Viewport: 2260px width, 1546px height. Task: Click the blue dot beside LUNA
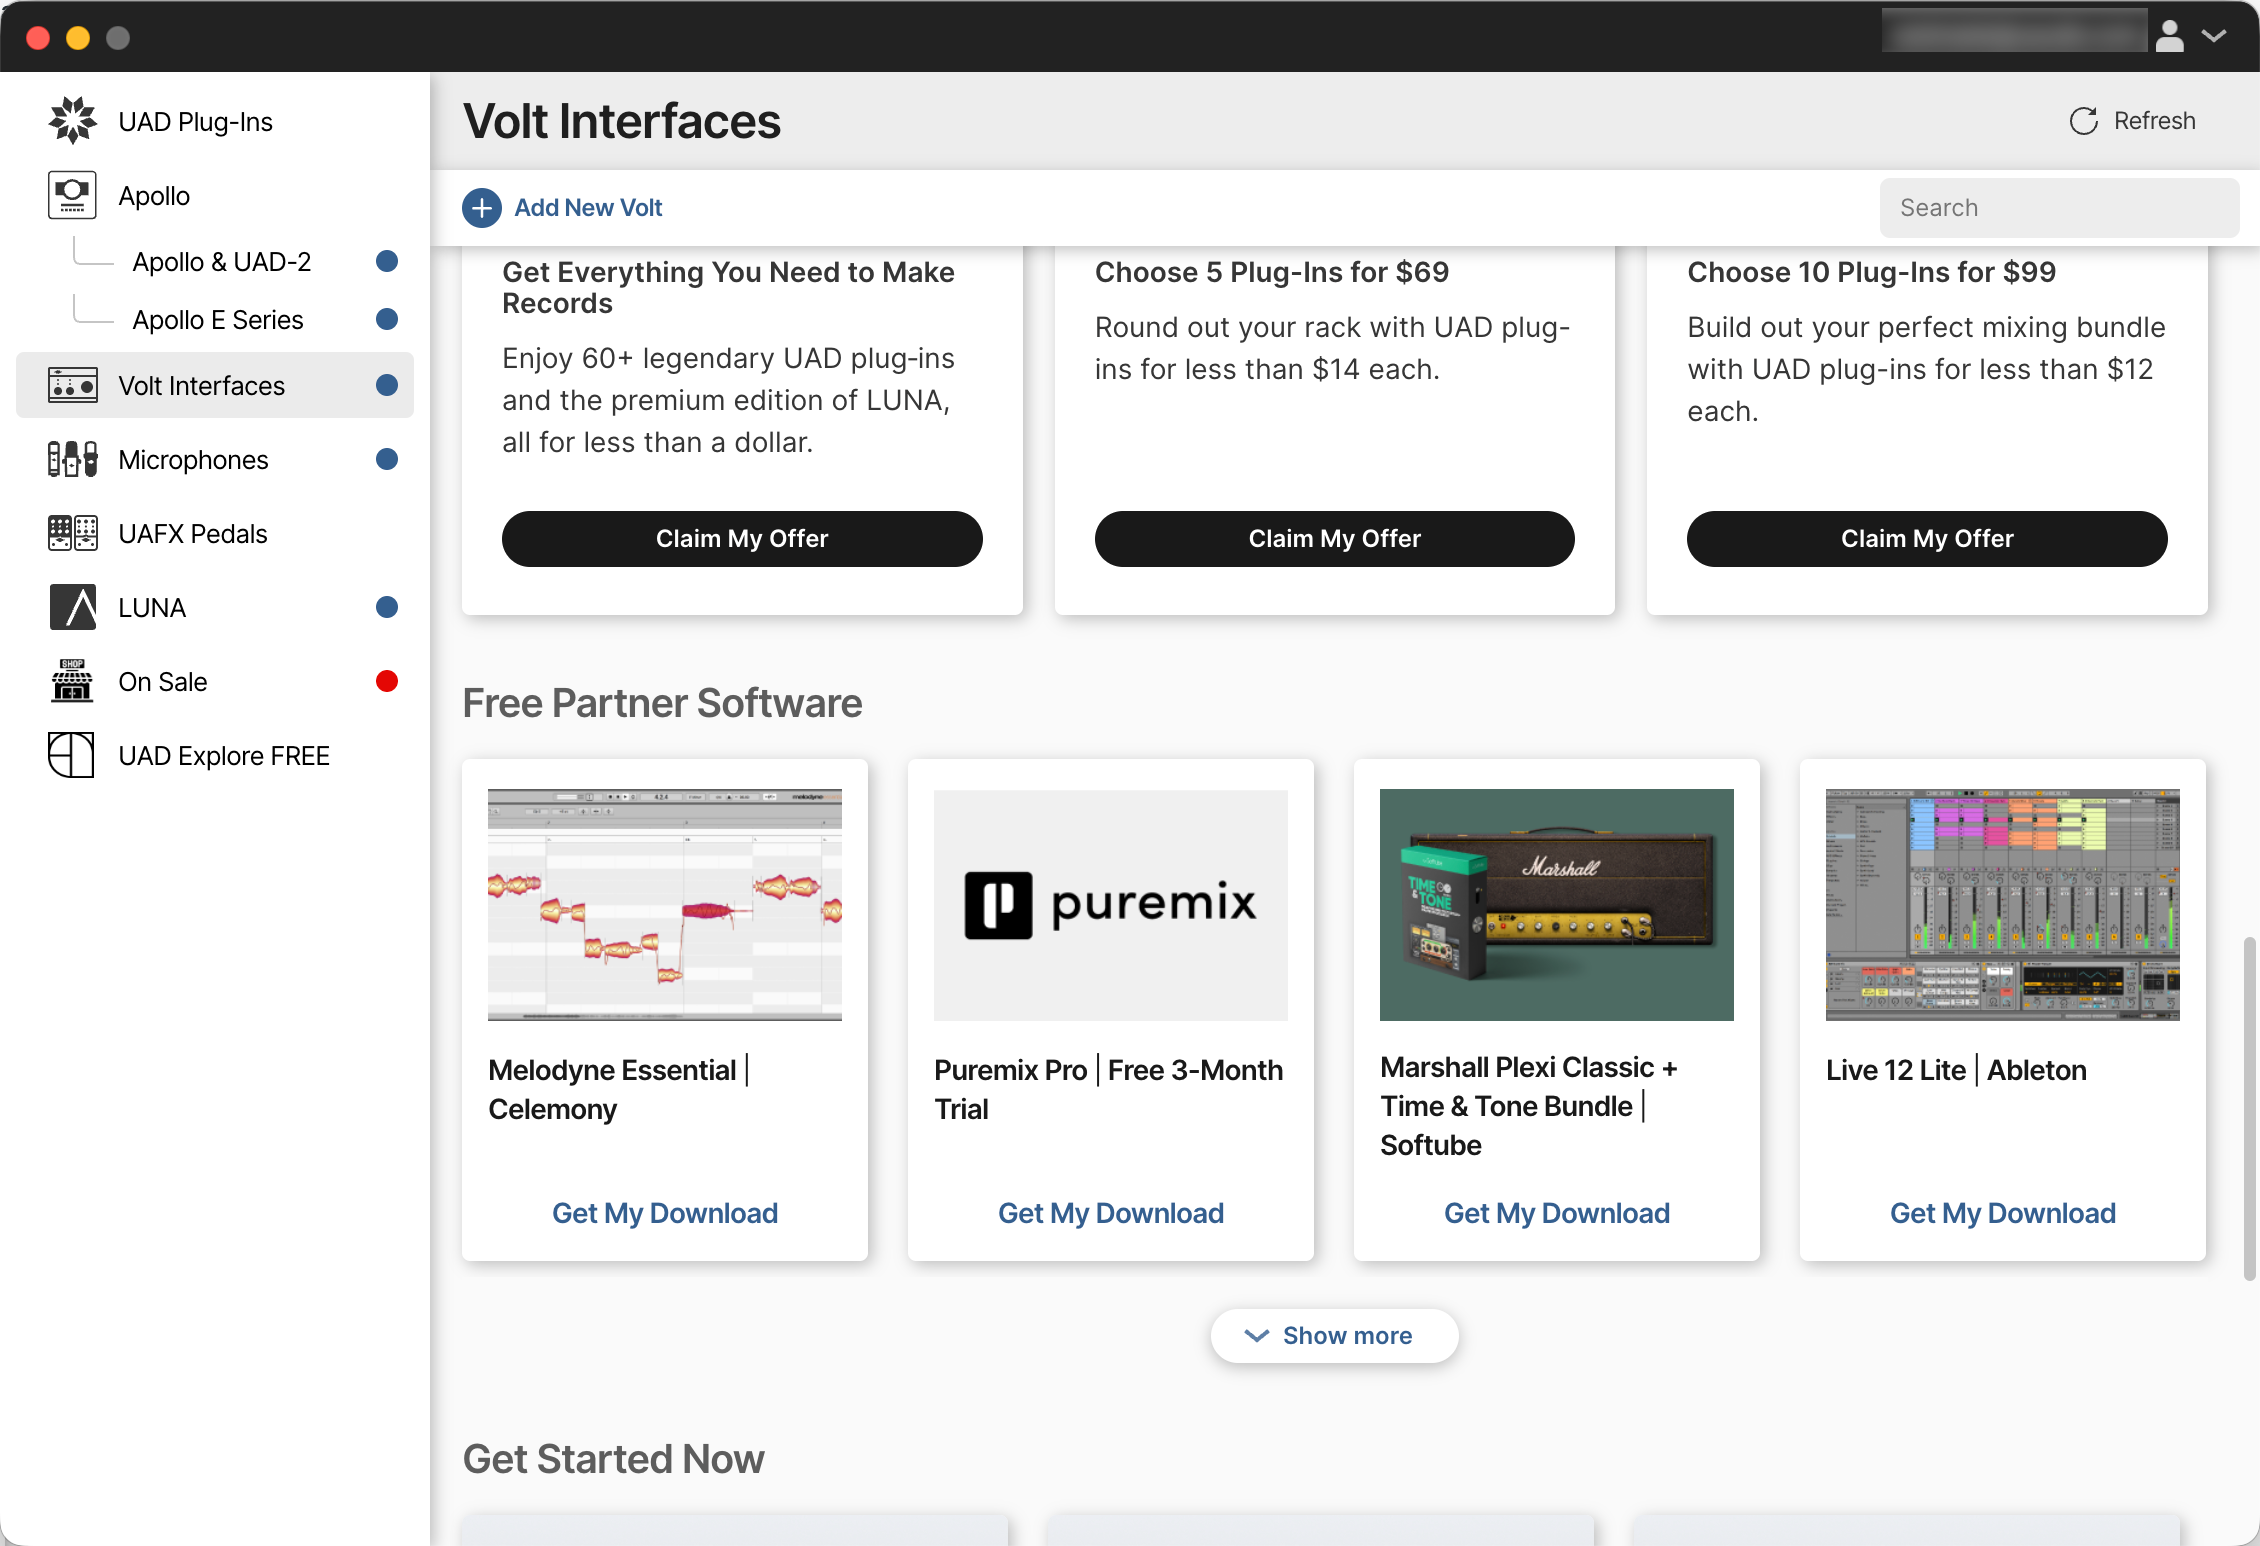(x=387, y=607)
